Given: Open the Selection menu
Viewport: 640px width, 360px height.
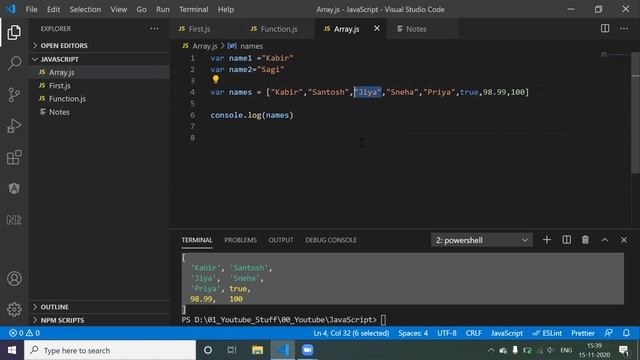Looking at the screenshot, I should [x=85, y=9].
